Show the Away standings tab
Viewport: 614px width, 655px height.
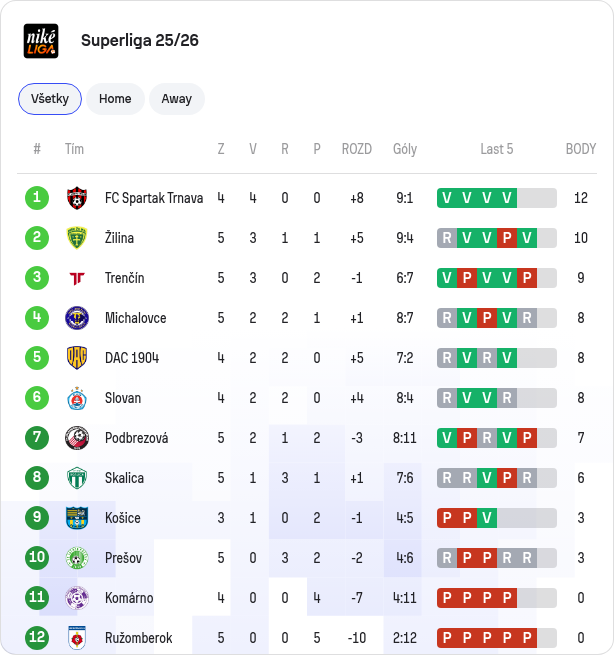(x=177, y=99)
